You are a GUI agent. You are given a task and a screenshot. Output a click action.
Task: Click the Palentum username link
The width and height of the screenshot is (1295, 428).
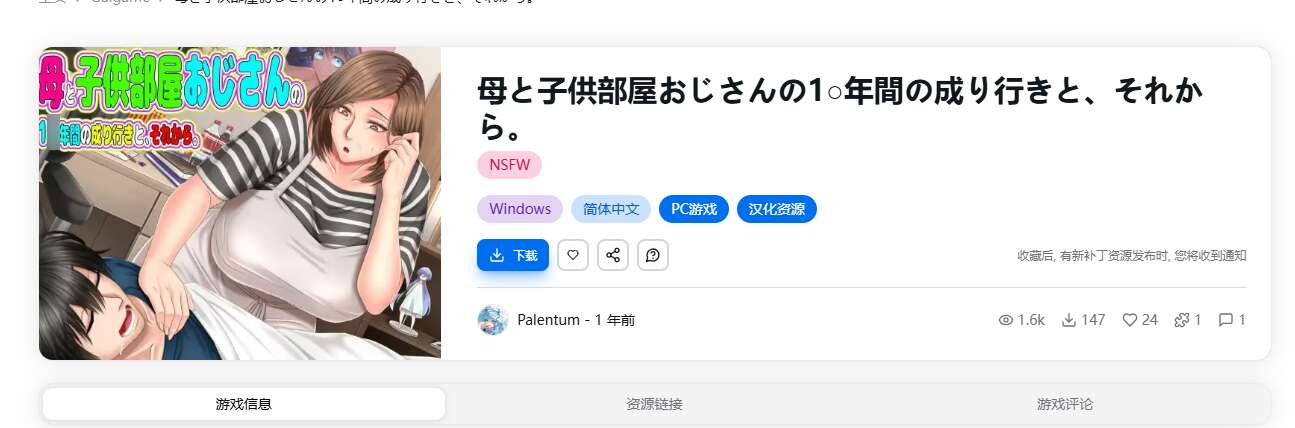point(548,320)
